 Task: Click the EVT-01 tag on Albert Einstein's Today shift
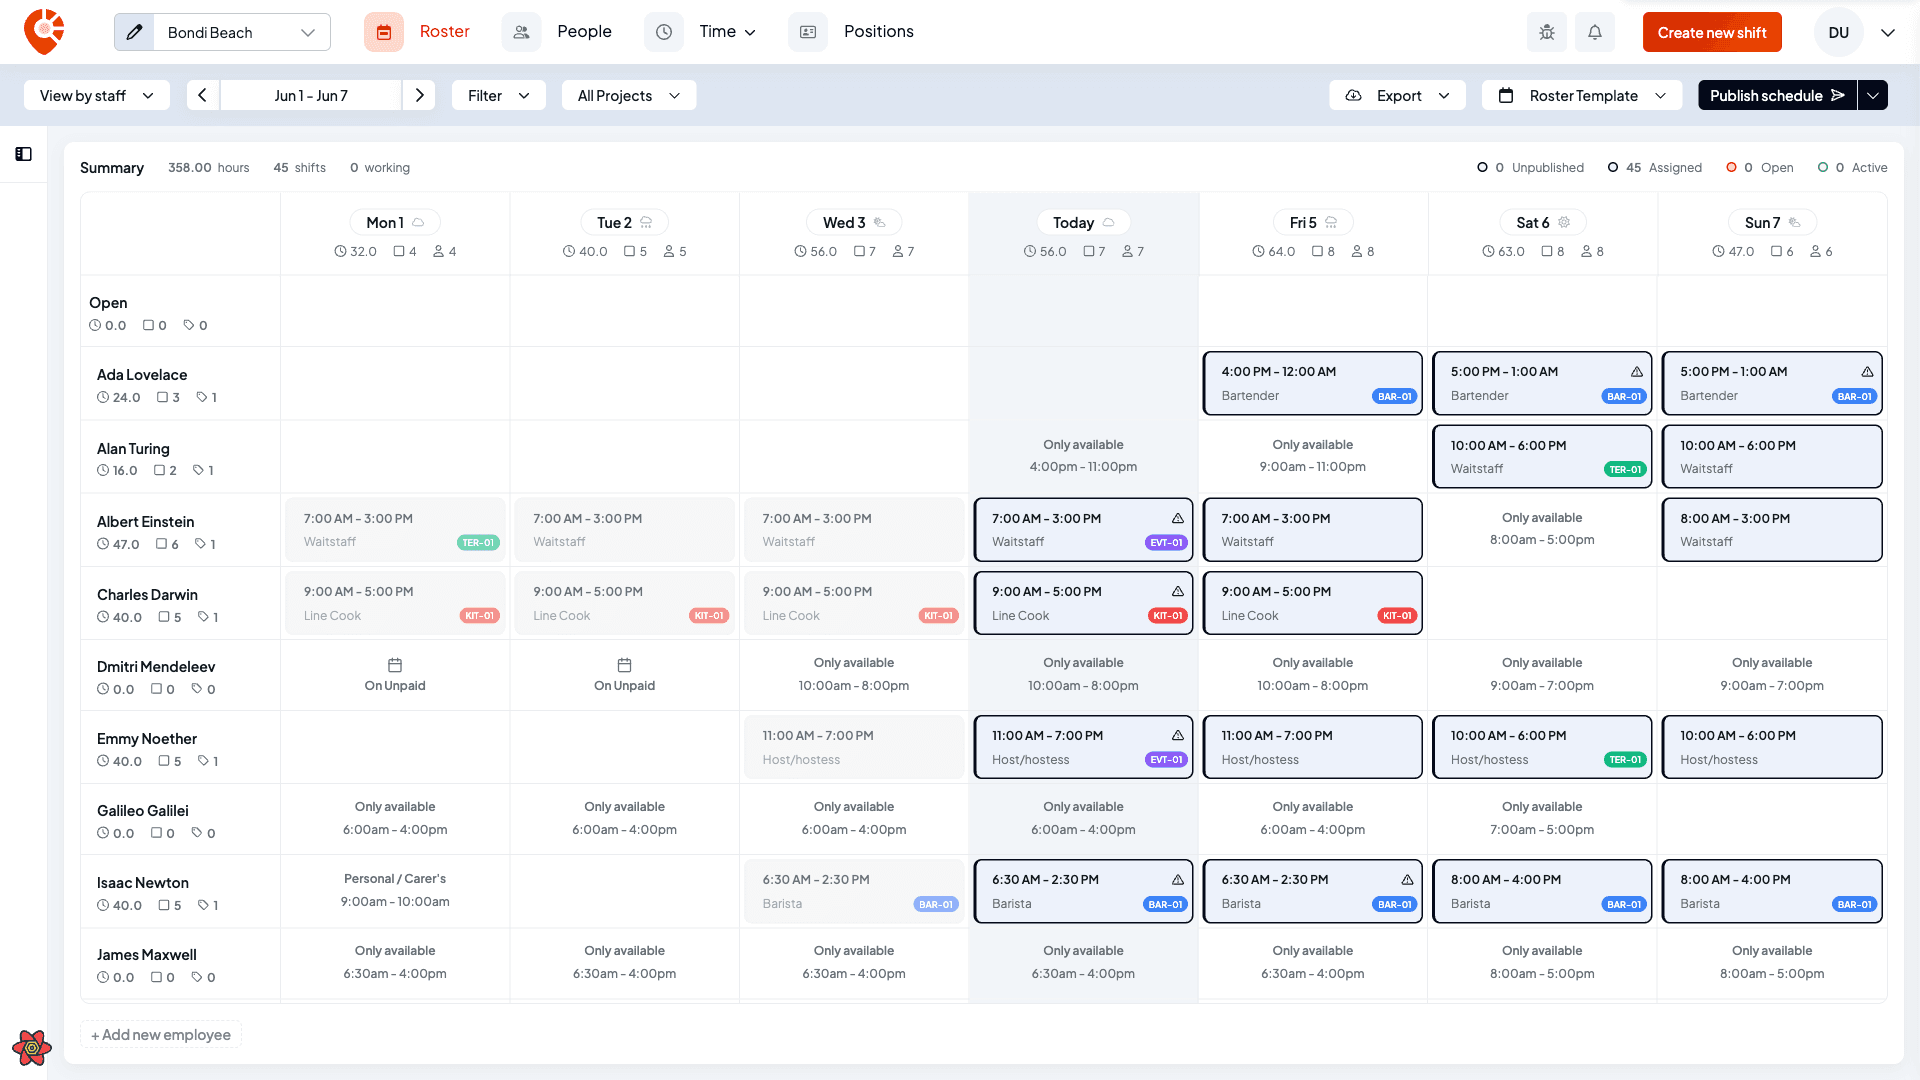click(1166, 543)
